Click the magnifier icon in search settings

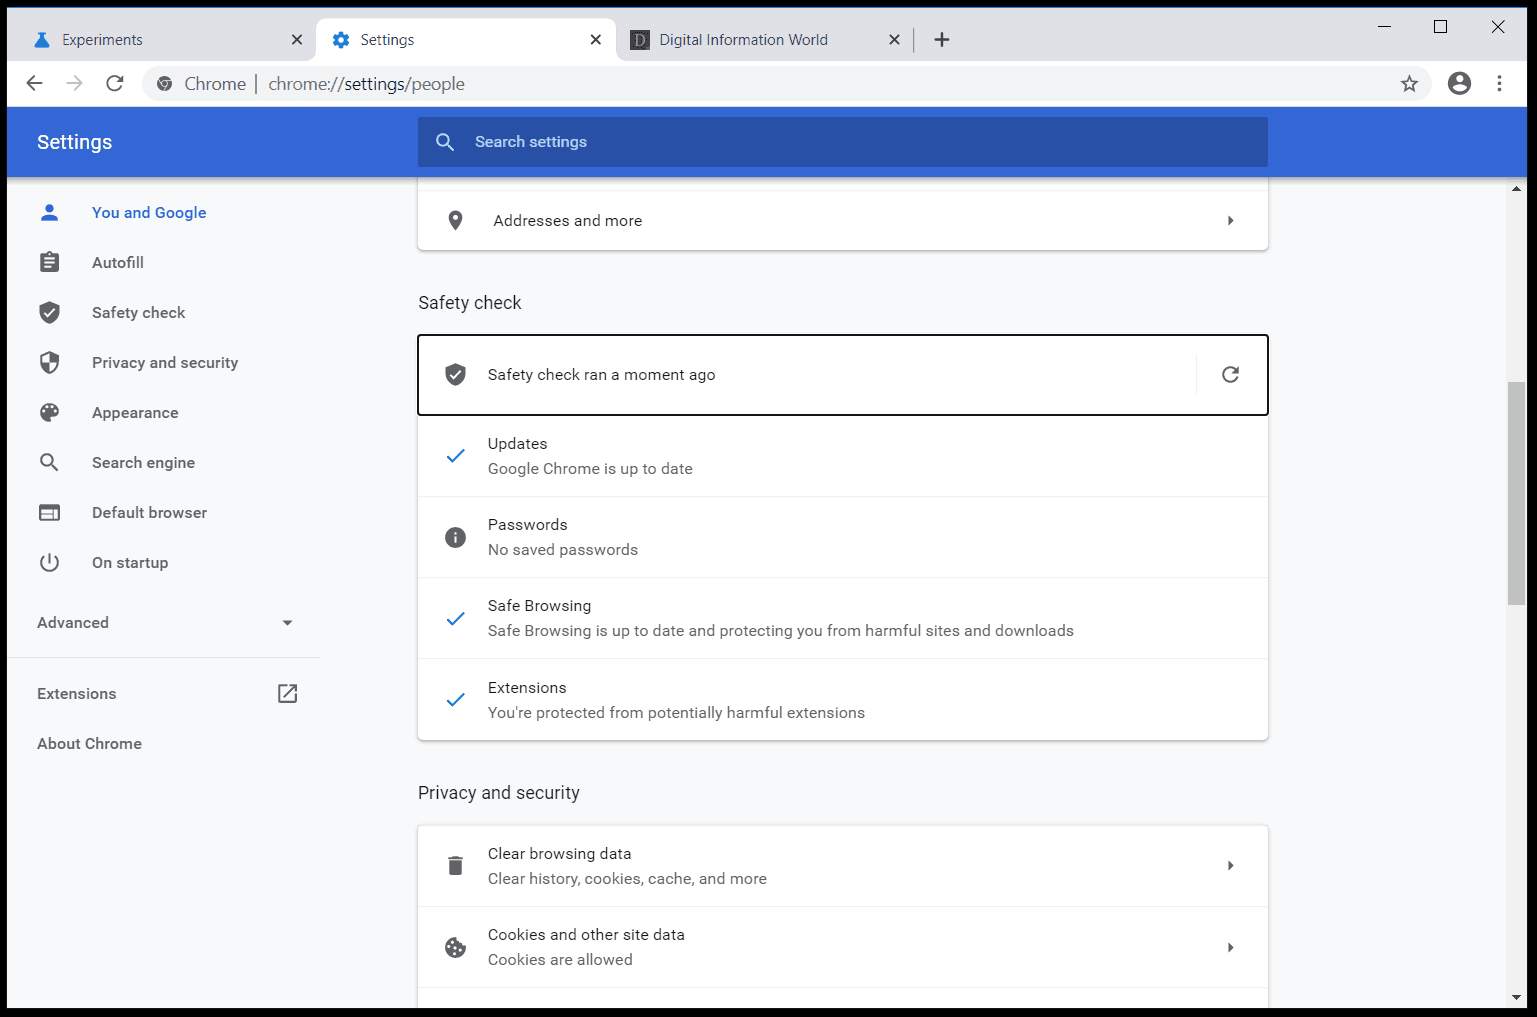pyautogui.click(x=445, y=142)
